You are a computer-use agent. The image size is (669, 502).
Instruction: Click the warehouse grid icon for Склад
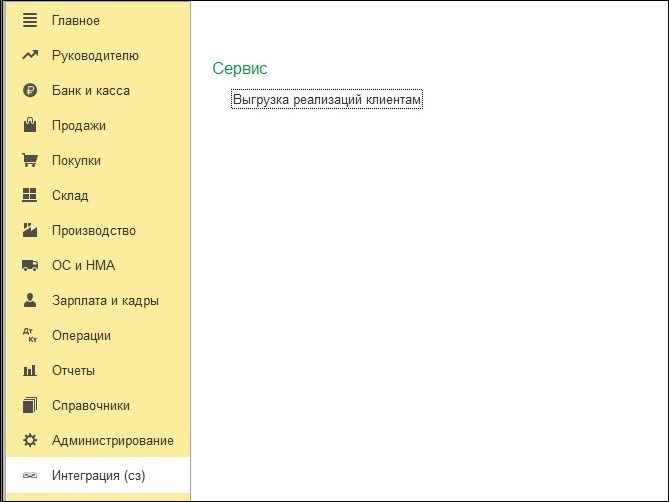30,196
